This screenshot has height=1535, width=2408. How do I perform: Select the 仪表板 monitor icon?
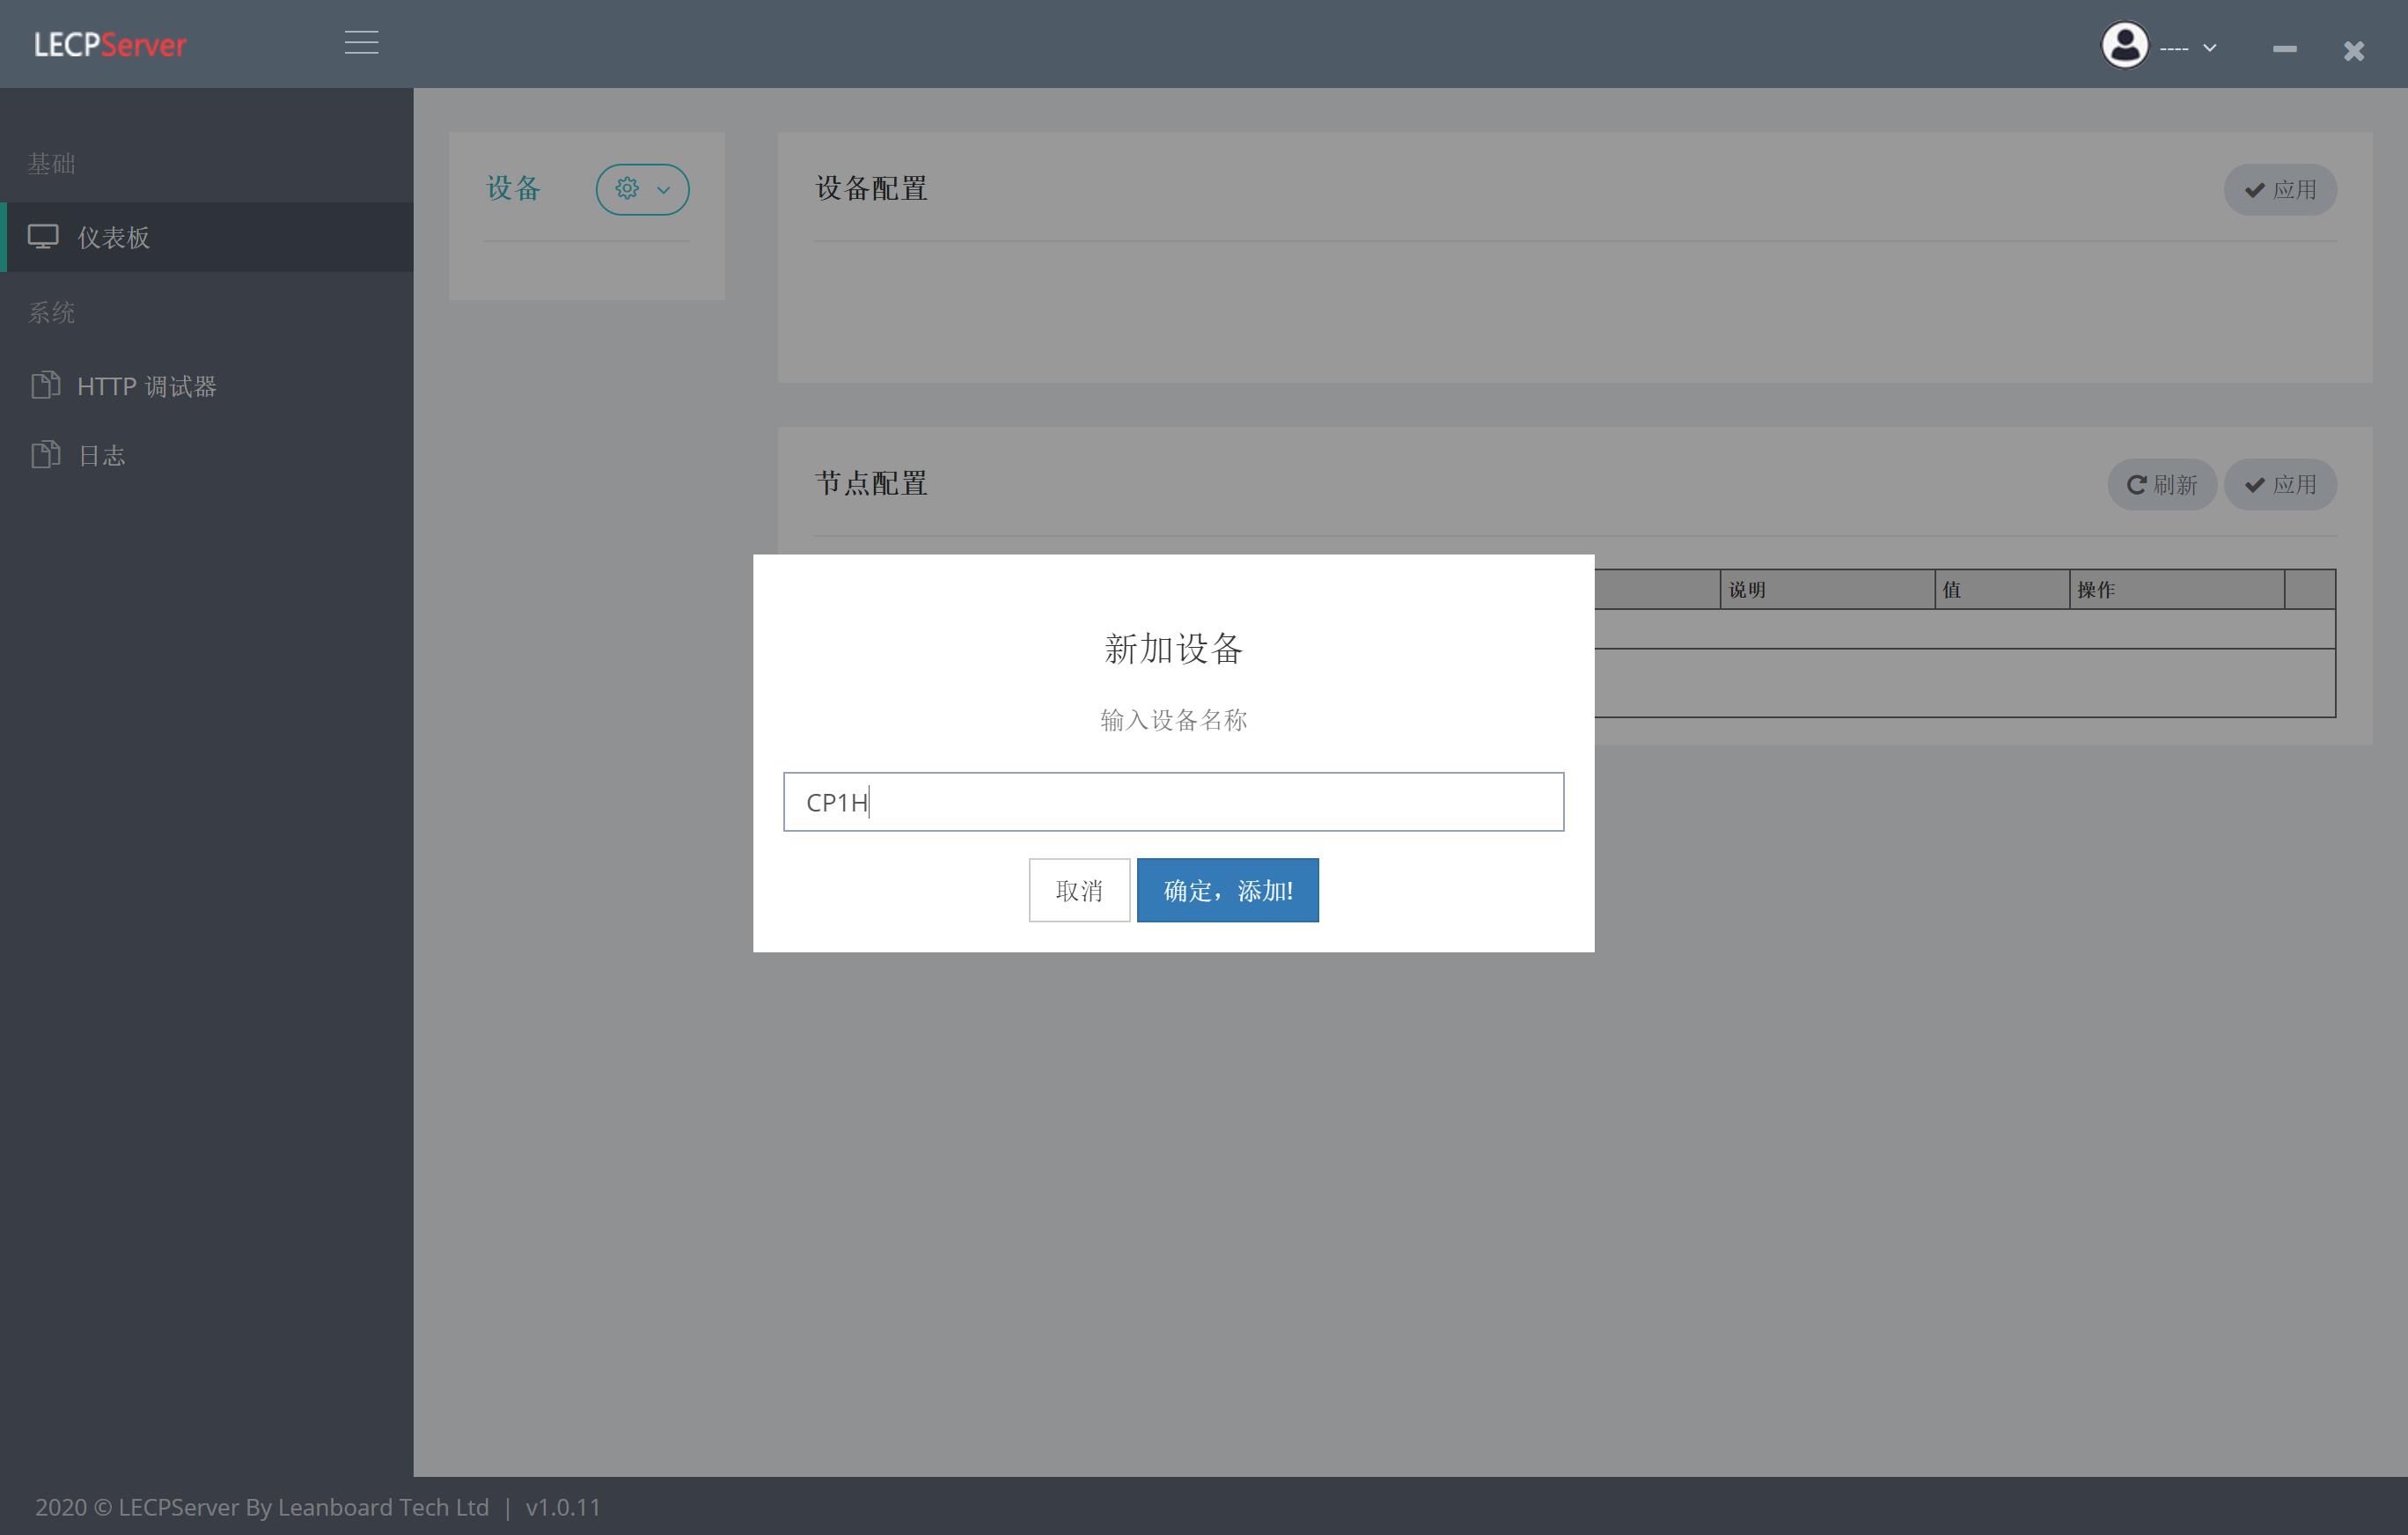46,236
